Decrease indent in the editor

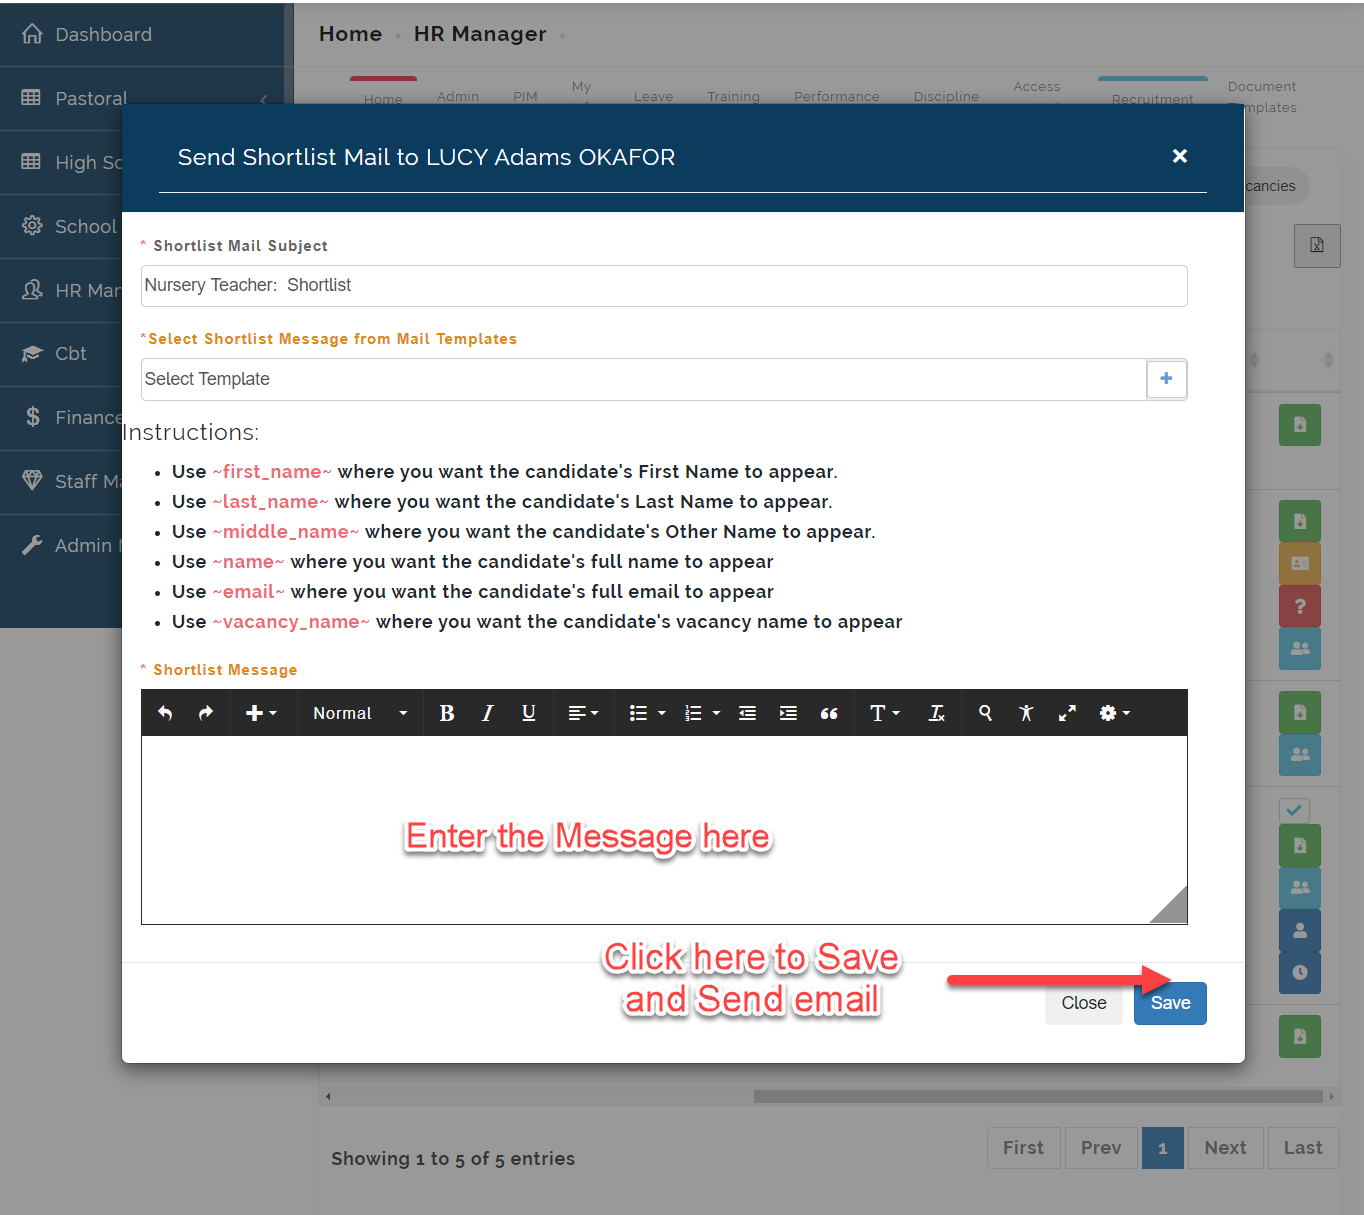pyautogui.click(x=747, y=713)
